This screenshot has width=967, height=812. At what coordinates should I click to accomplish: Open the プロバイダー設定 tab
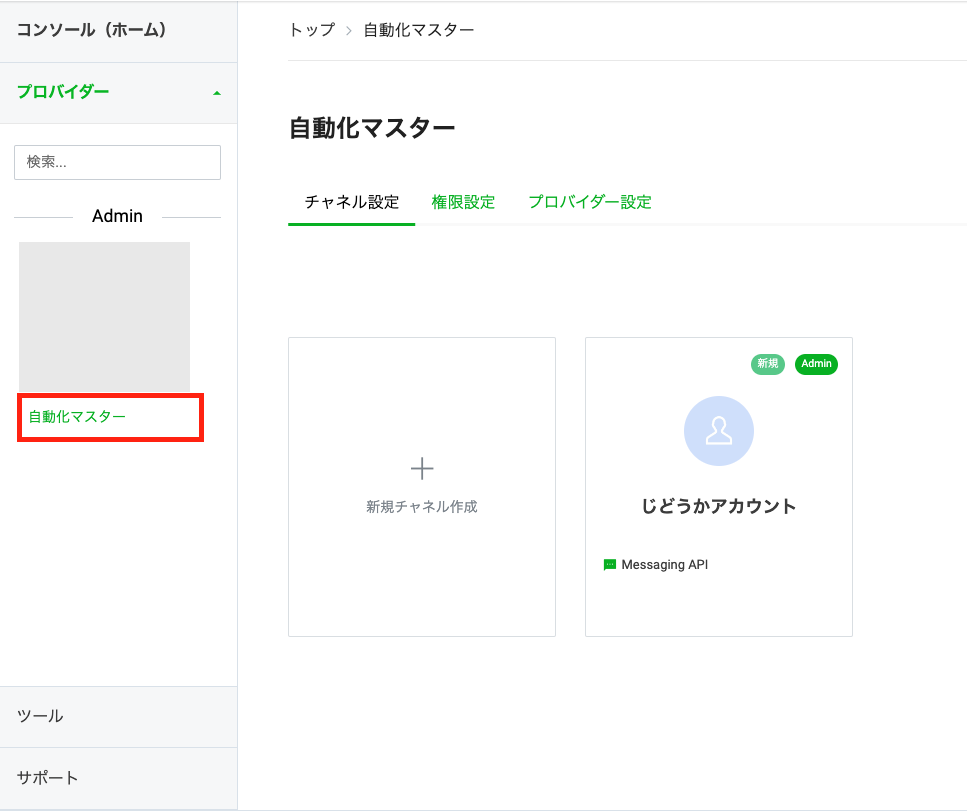pyautogui.click(x=589, y=202)
